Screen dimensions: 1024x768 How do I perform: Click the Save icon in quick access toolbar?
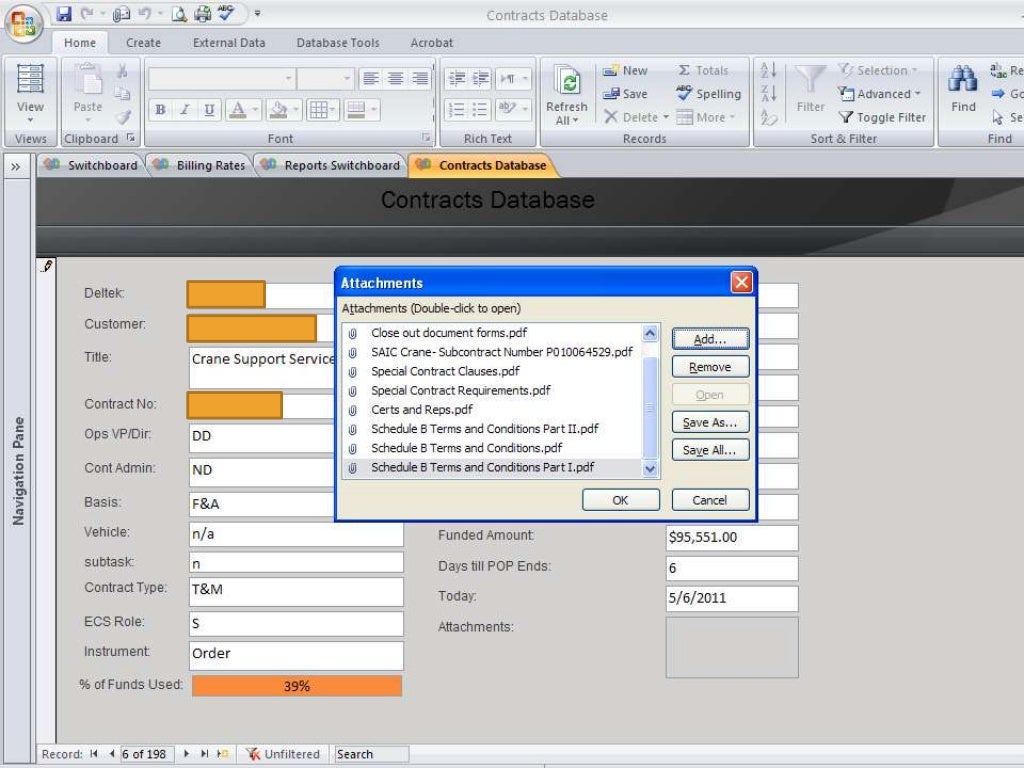63,13
